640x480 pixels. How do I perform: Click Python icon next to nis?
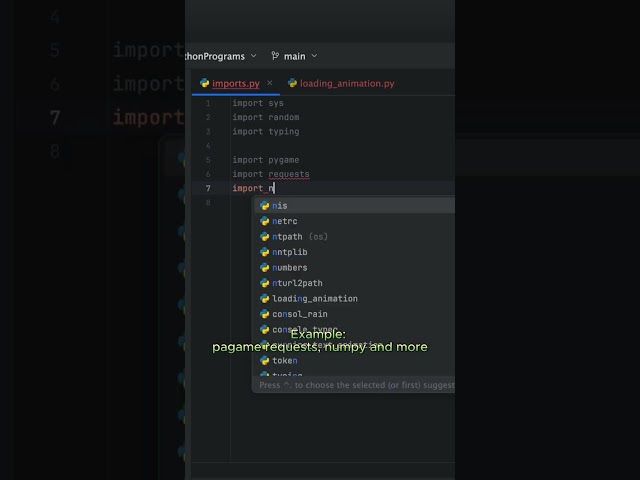click(264, 205)
